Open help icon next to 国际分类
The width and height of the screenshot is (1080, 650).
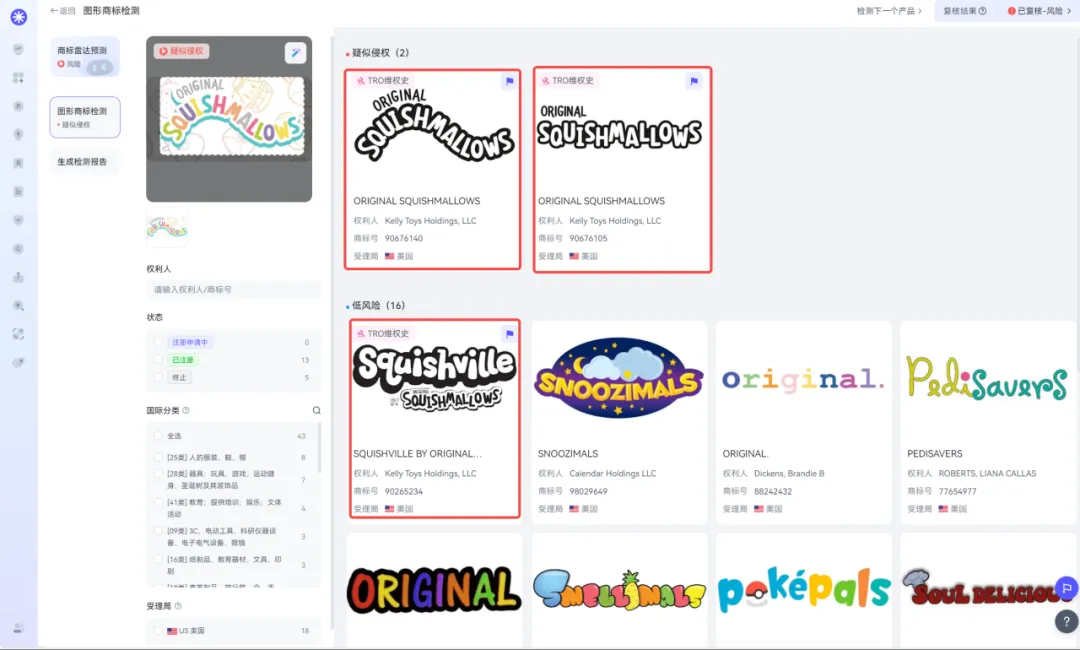tap(185, 410)
